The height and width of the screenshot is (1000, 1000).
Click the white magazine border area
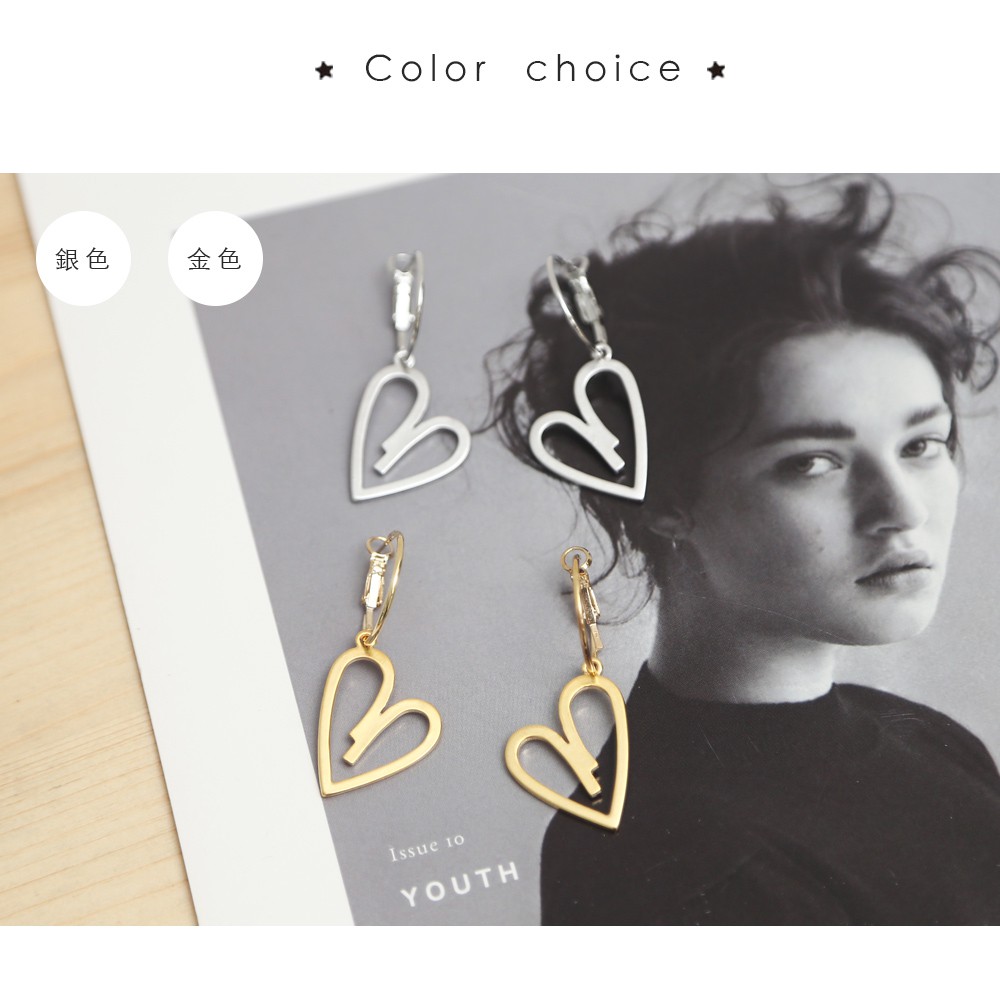[191, 574]
